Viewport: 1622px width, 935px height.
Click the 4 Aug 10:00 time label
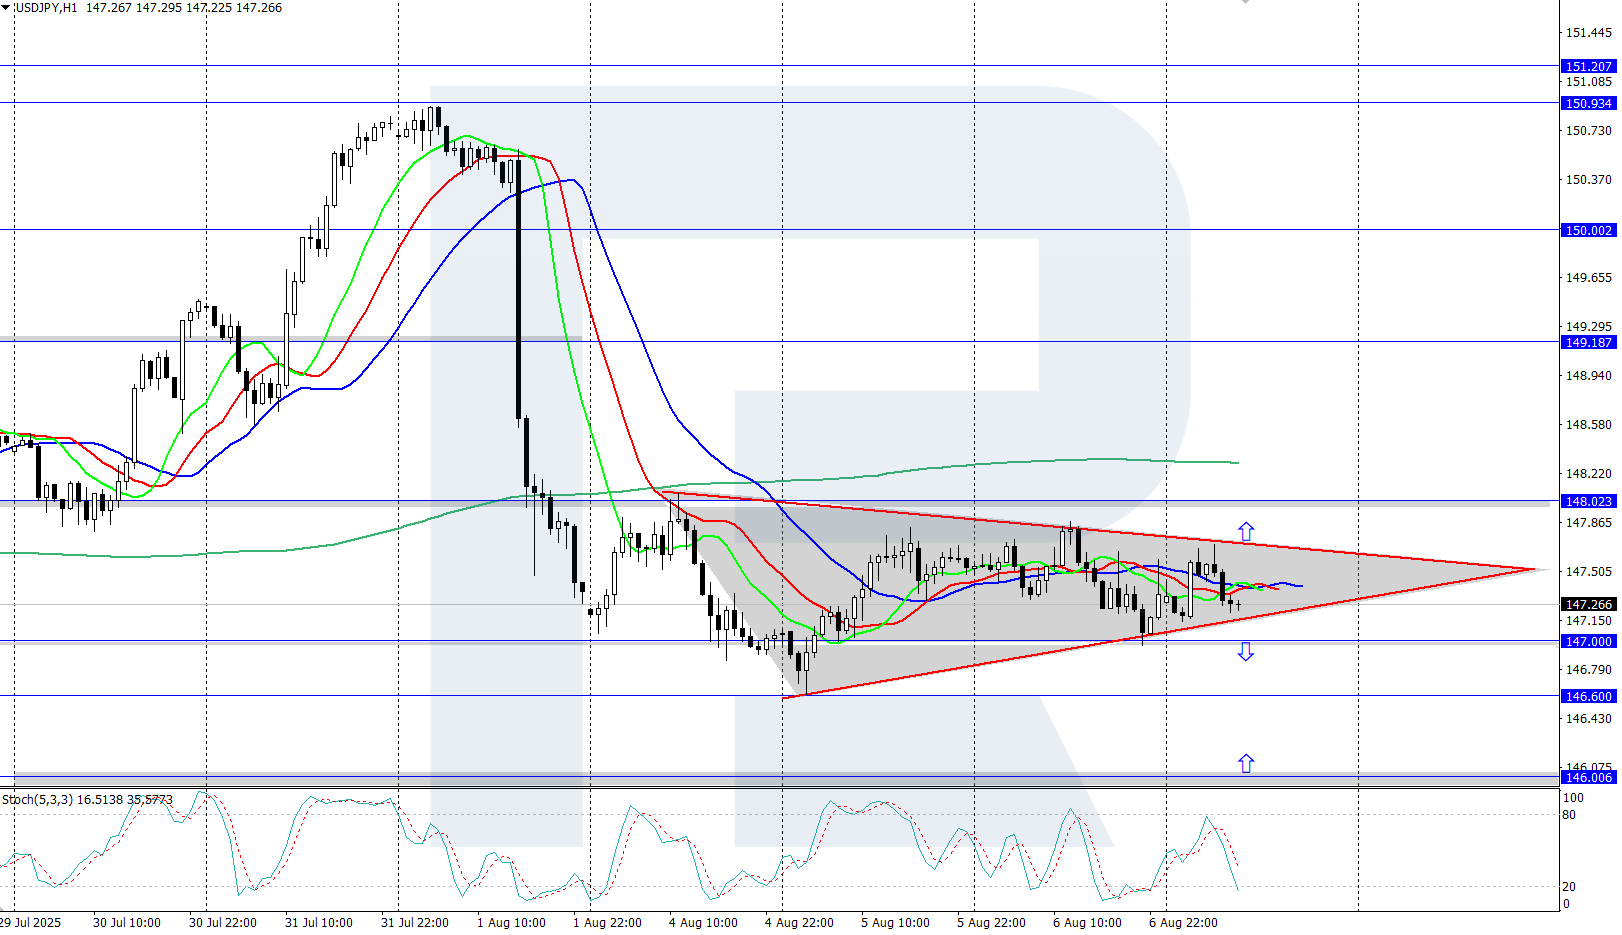click(x=703, y=922)
